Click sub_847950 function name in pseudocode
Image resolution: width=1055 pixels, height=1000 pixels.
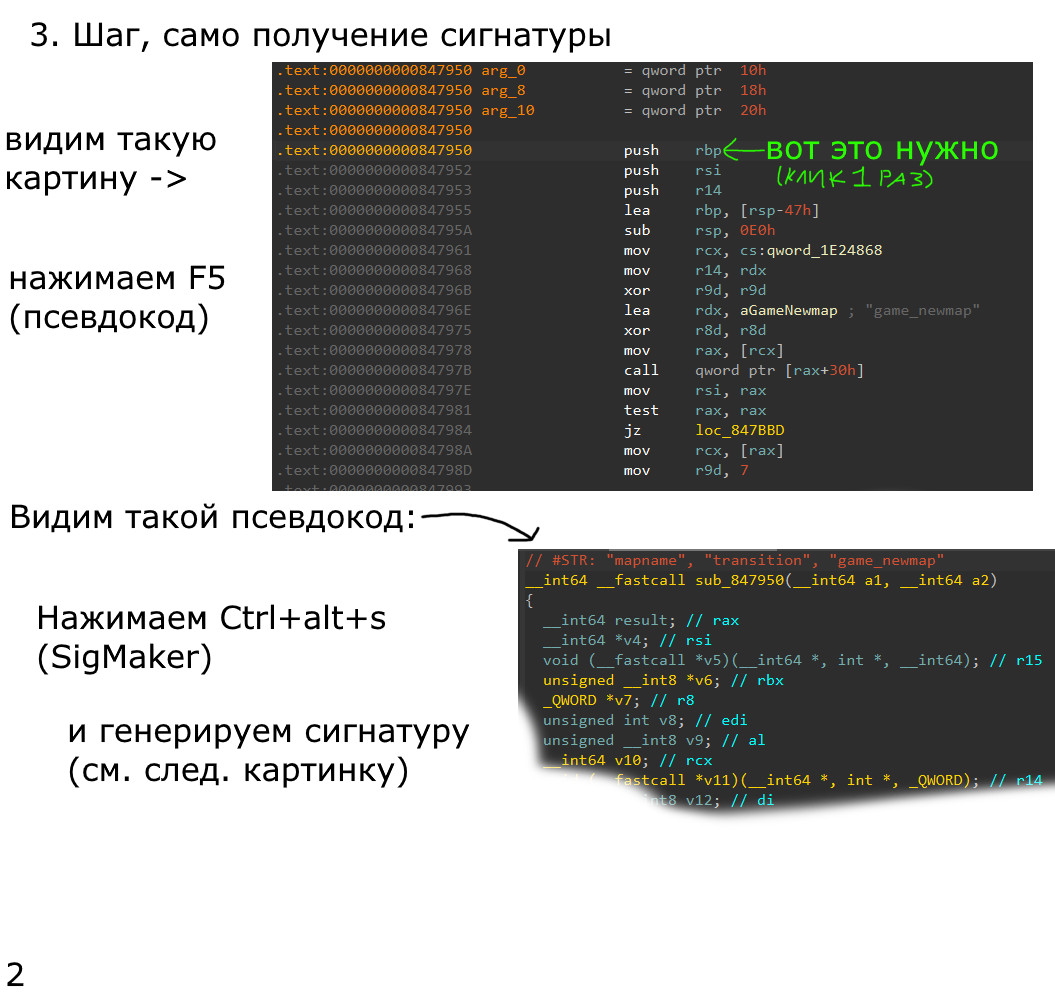(739, 580)
